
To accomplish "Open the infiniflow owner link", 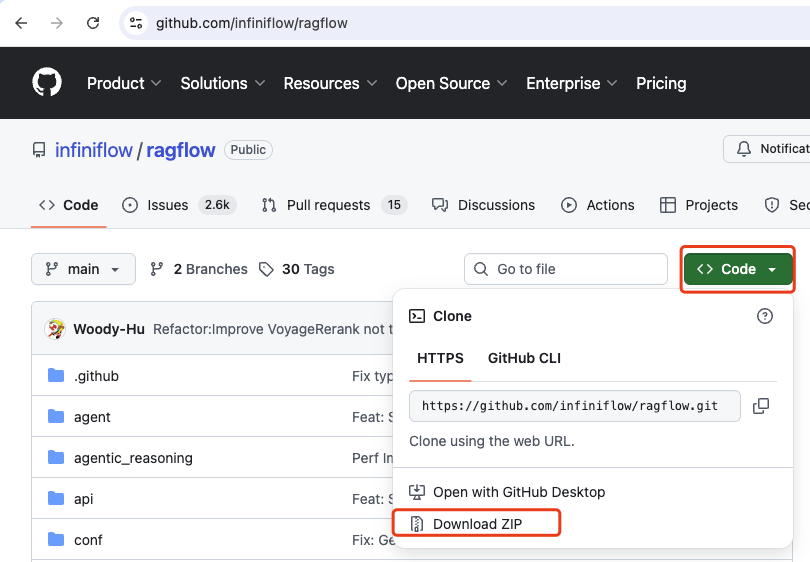I will pos(94,150).
